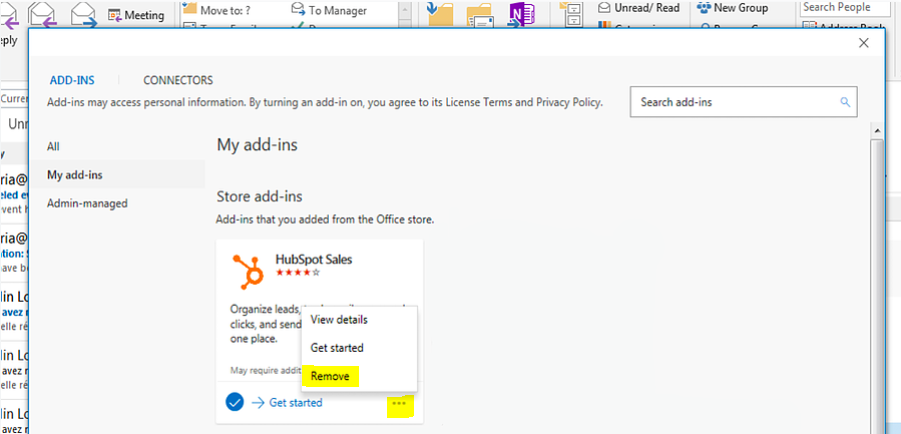Select the 'To Manager' quick step
The image size is (901, 434).
pyautogui.click(x=329, y=10)
